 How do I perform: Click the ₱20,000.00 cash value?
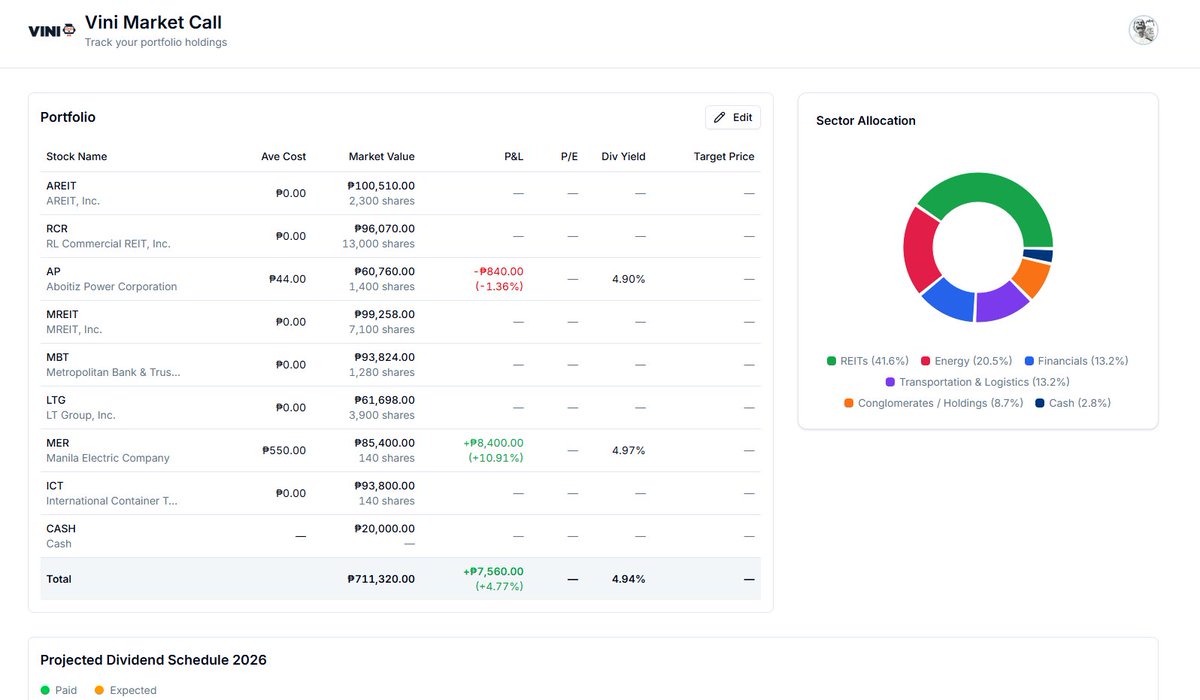pos(384,529)
